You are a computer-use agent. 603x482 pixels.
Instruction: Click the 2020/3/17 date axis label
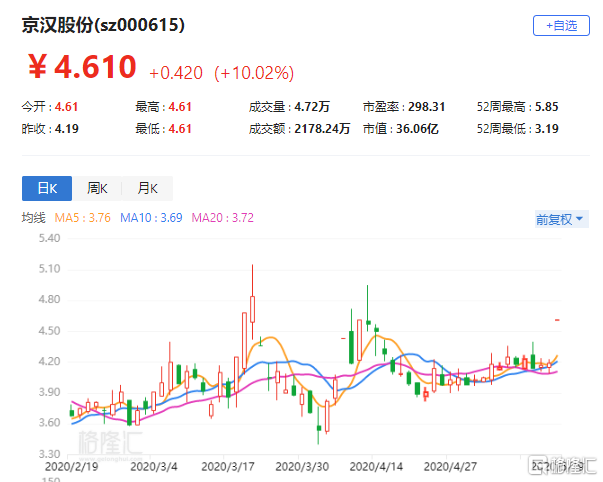228,467
